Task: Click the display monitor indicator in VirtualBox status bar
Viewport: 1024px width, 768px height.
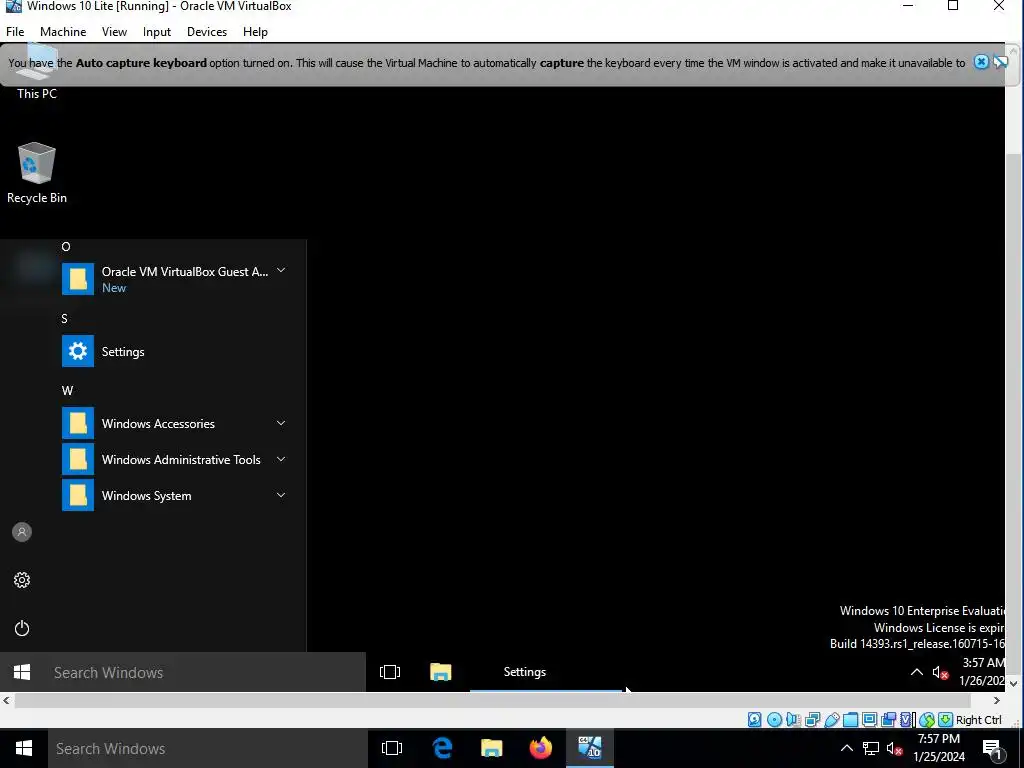Action: 869,720
